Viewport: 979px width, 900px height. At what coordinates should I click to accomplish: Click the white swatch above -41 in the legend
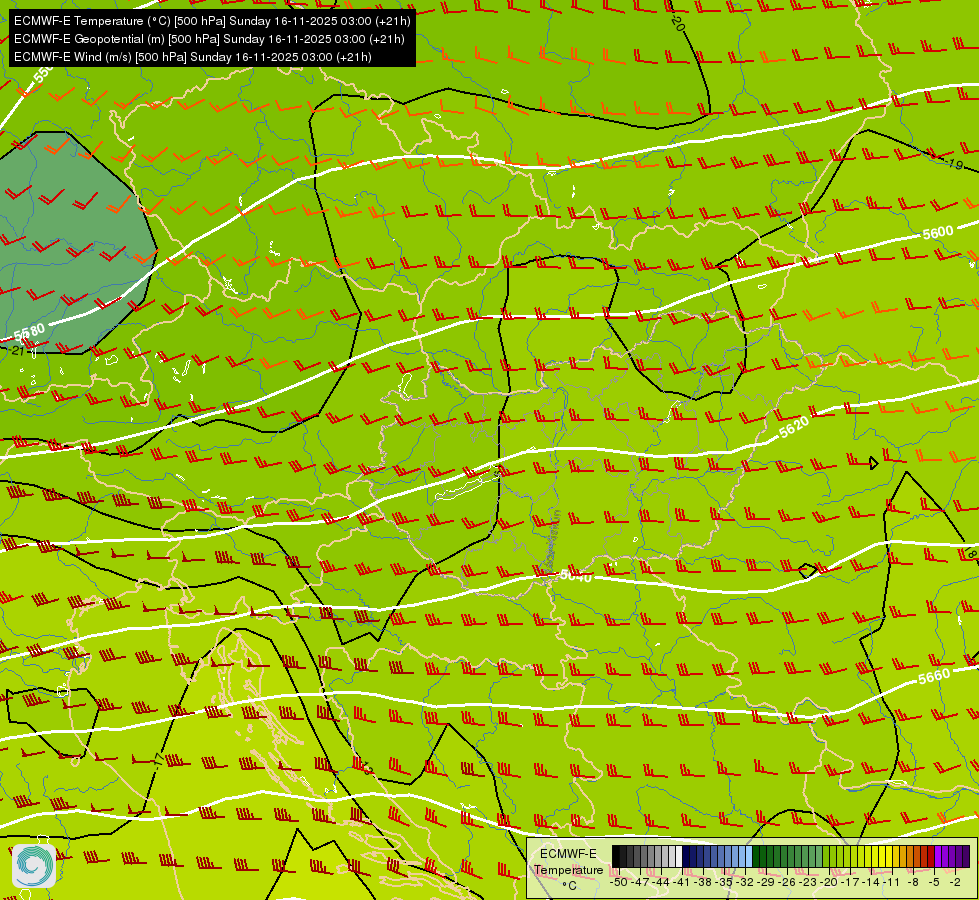[679, 856]
